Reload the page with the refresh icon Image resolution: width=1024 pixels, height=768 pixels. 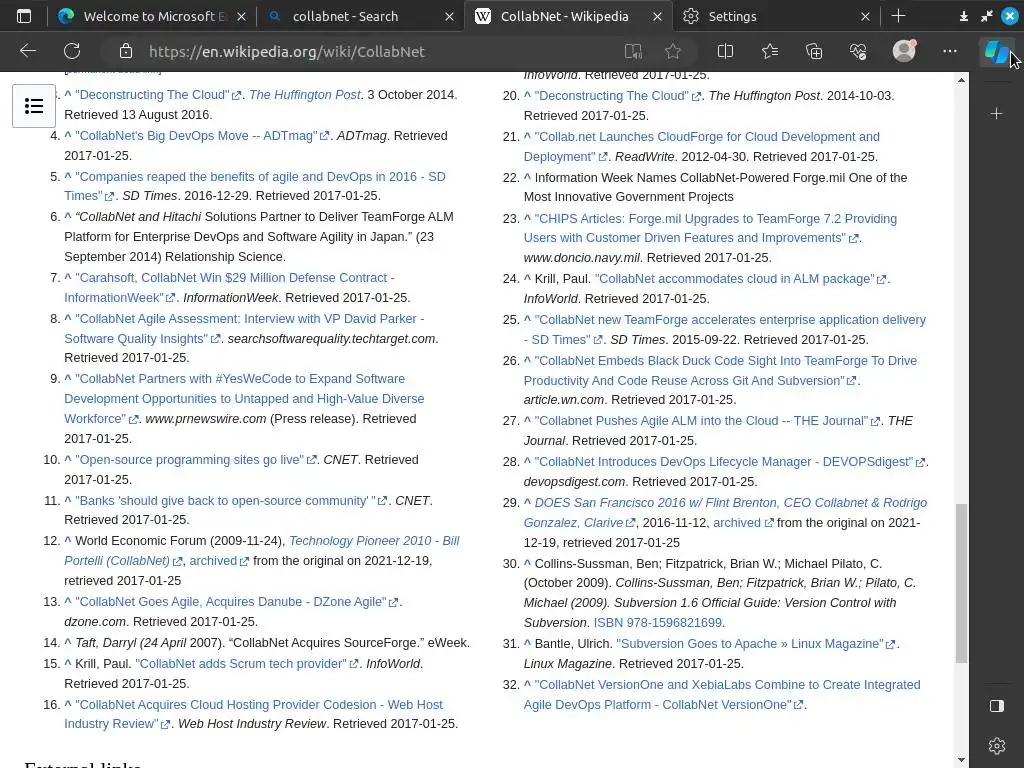[72, 51]
